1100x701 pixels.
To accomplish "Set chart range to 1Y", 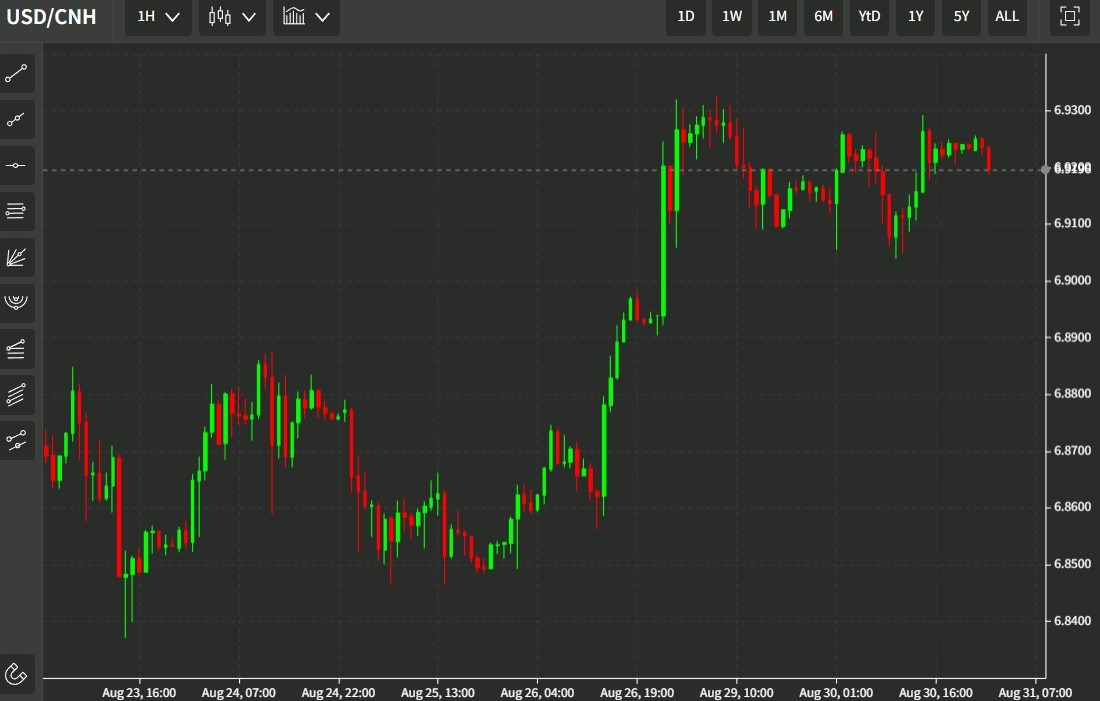I will pyautogui.click(x=915, y=16).
